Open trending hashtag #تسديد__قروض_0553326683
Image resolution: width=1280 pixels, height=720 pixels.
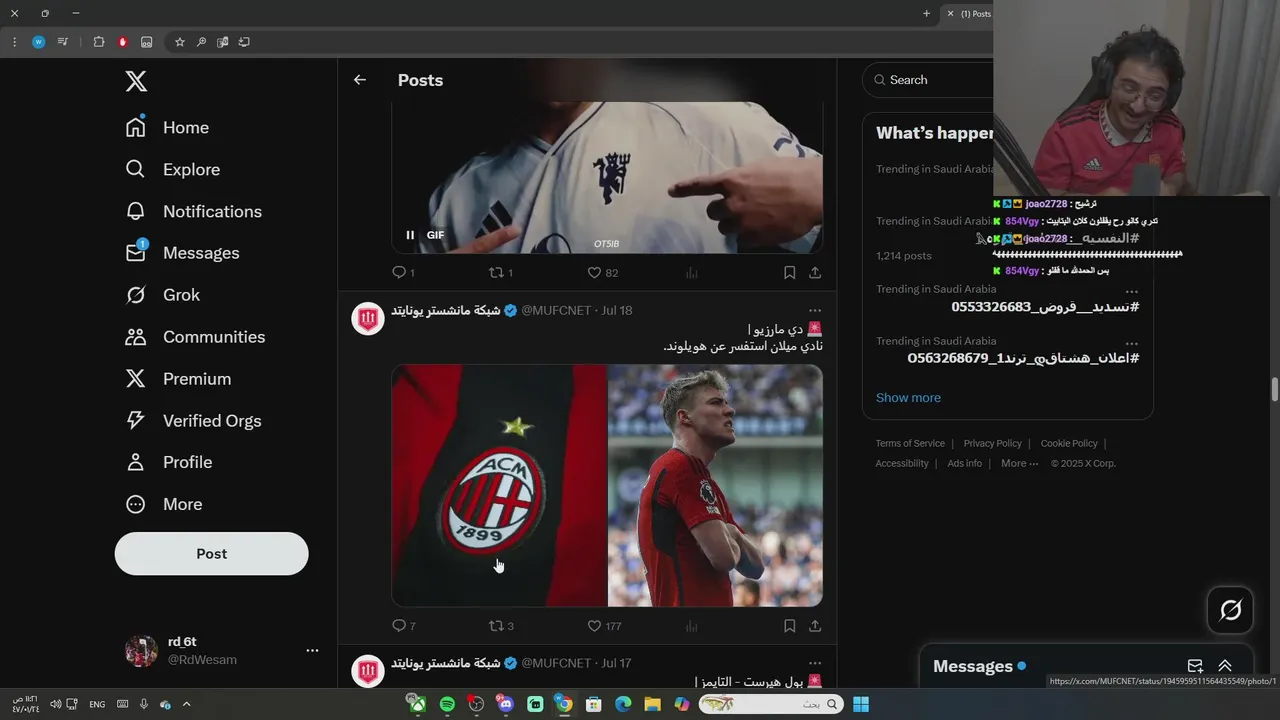click(1045, 307)
